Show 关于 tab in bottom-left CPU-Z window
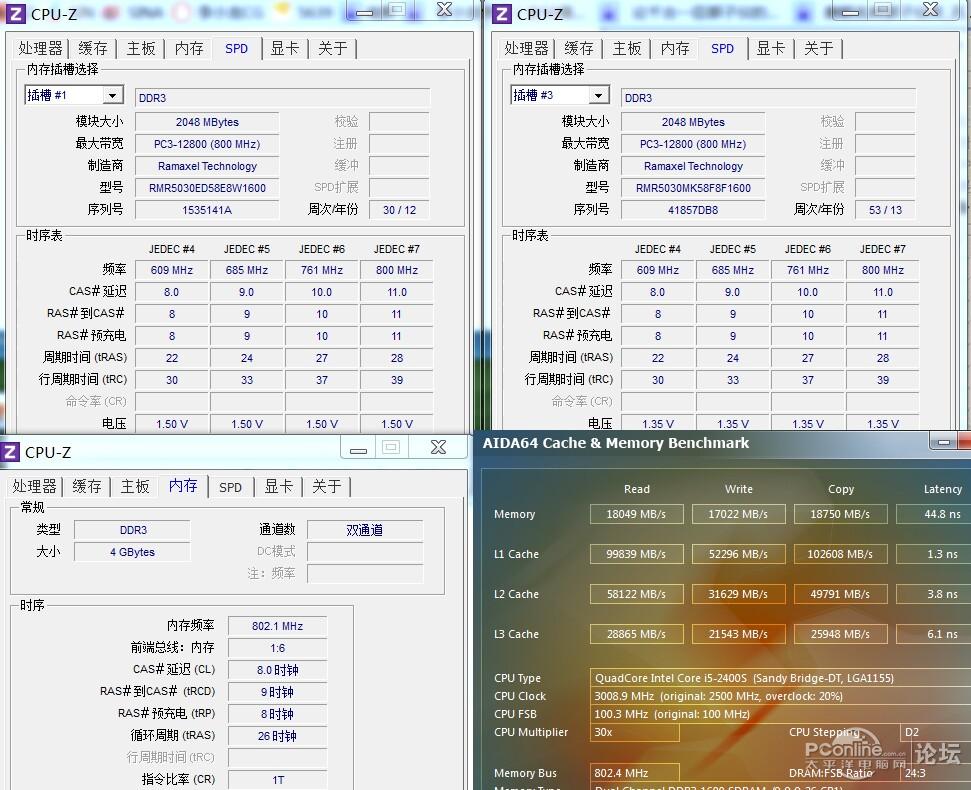Image resolution: width=971 pixels, height=790 pixels. pos(326,487)
